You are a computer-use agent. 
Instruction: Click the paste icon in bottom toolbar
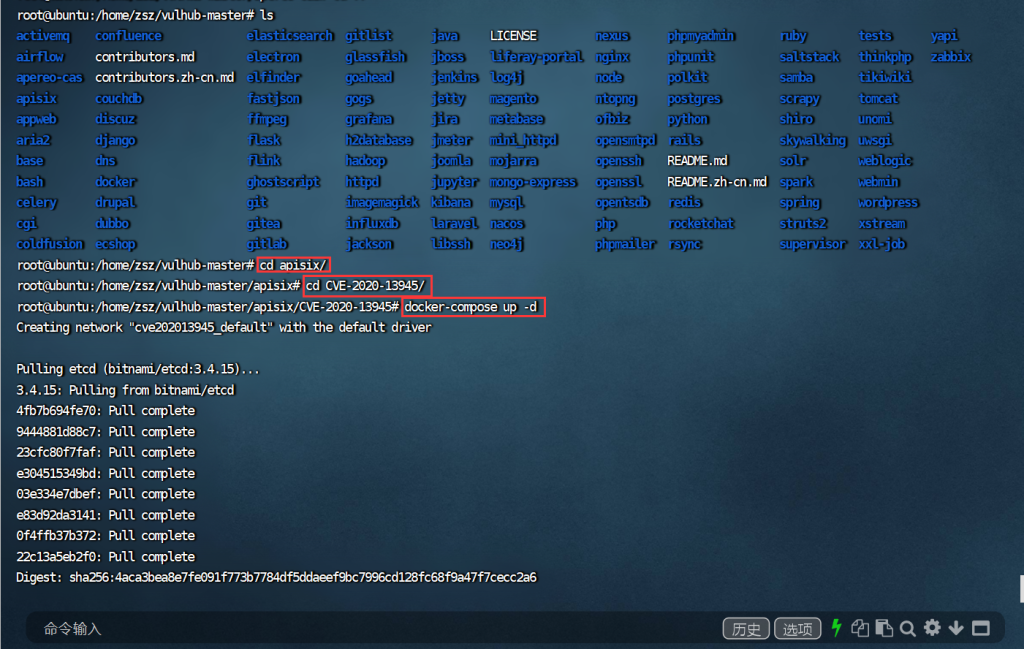click(x=884, y=628)
